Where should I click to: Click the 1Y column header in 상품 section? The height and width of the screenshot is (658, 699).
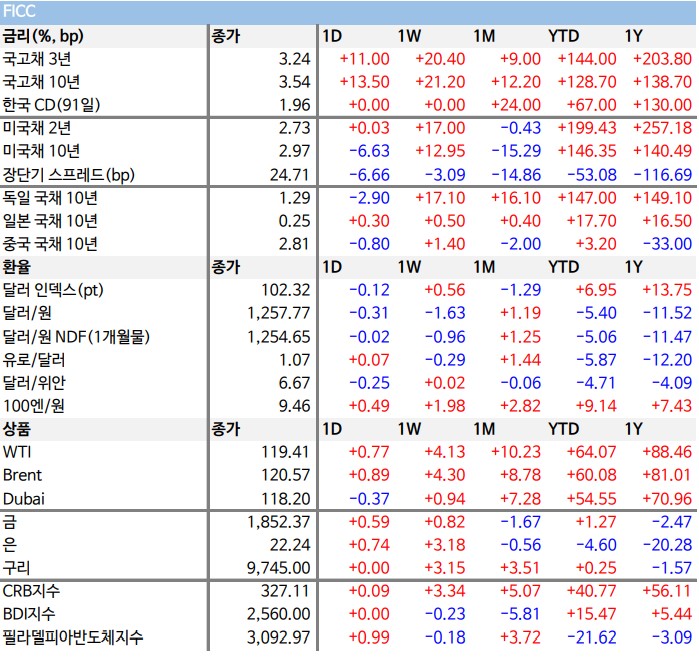[x=633, y=429]
